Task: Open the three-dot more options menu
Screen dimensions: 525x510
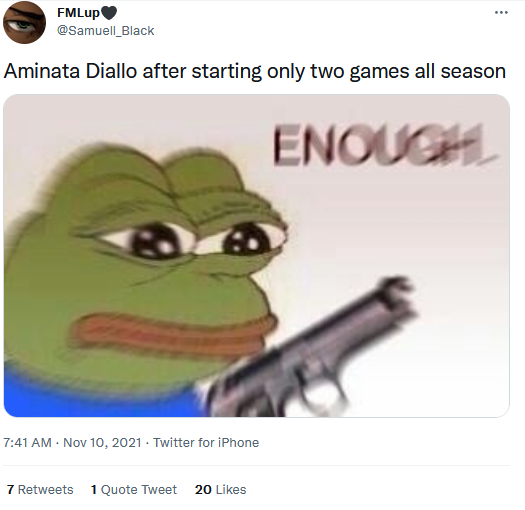Action: coord(501,13)
